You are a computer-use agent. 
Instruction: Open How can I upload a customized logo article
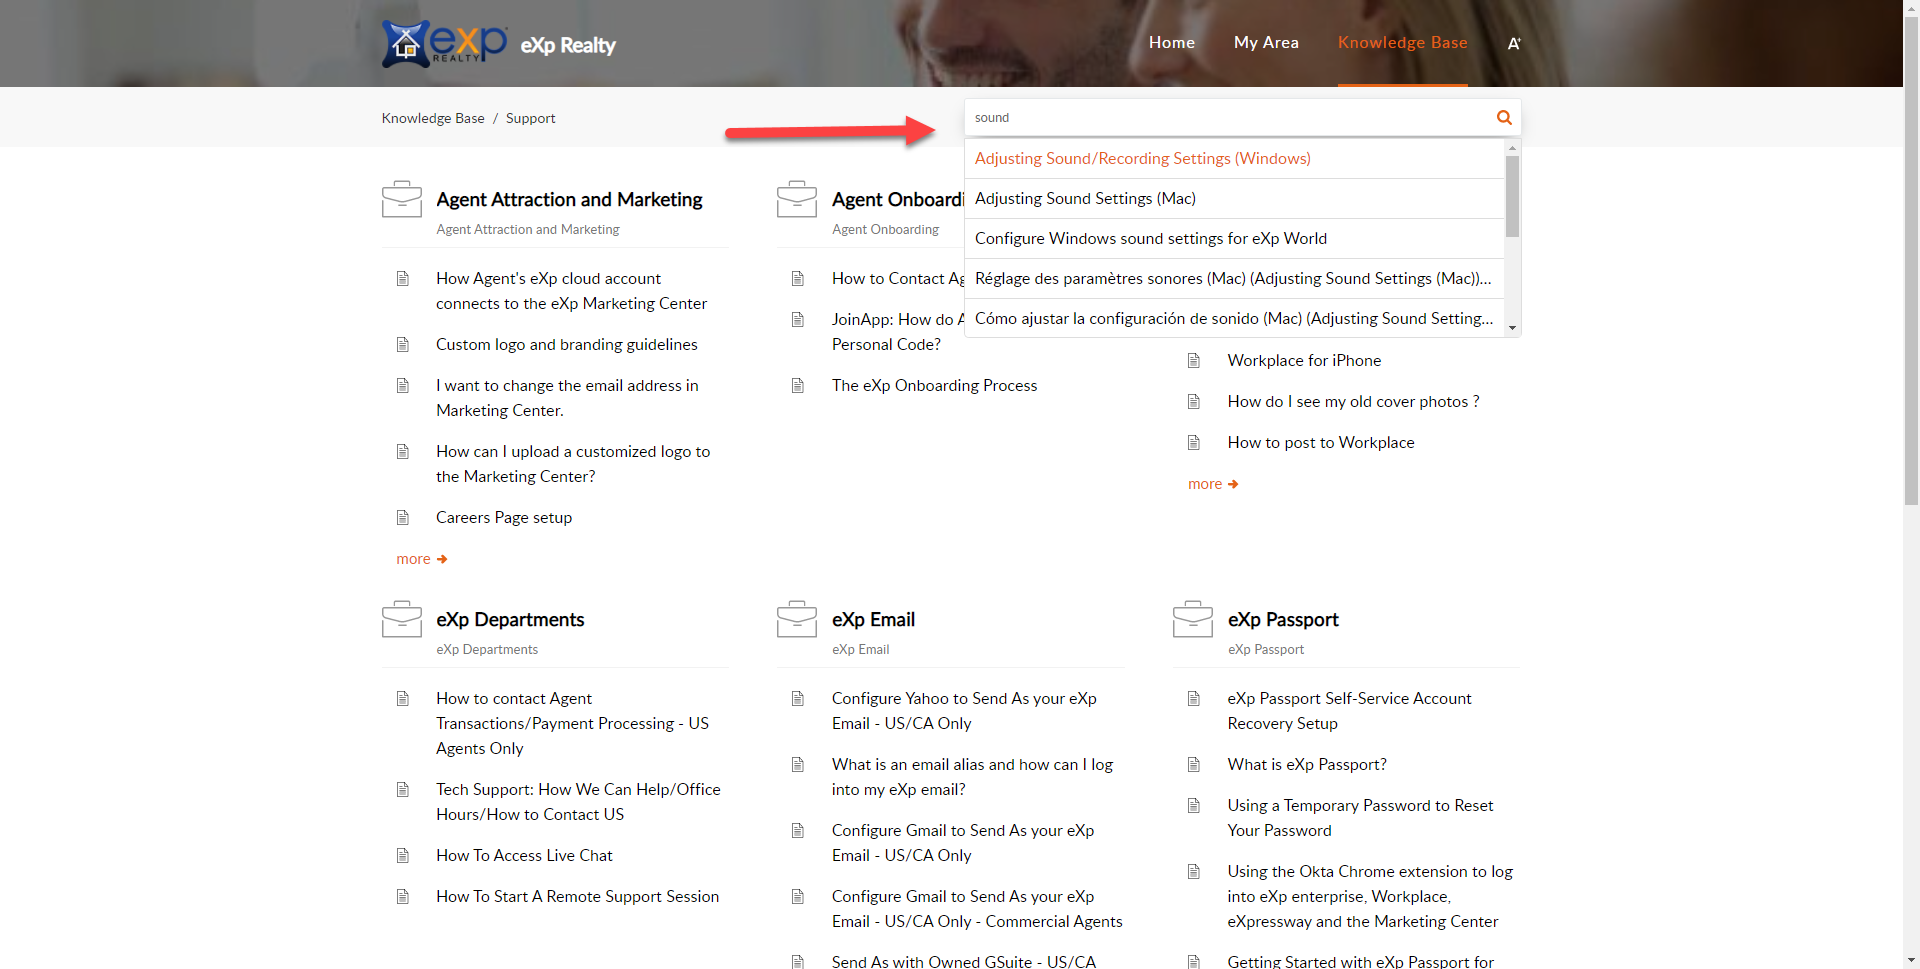pyautogui.click(x=573, y=463)
